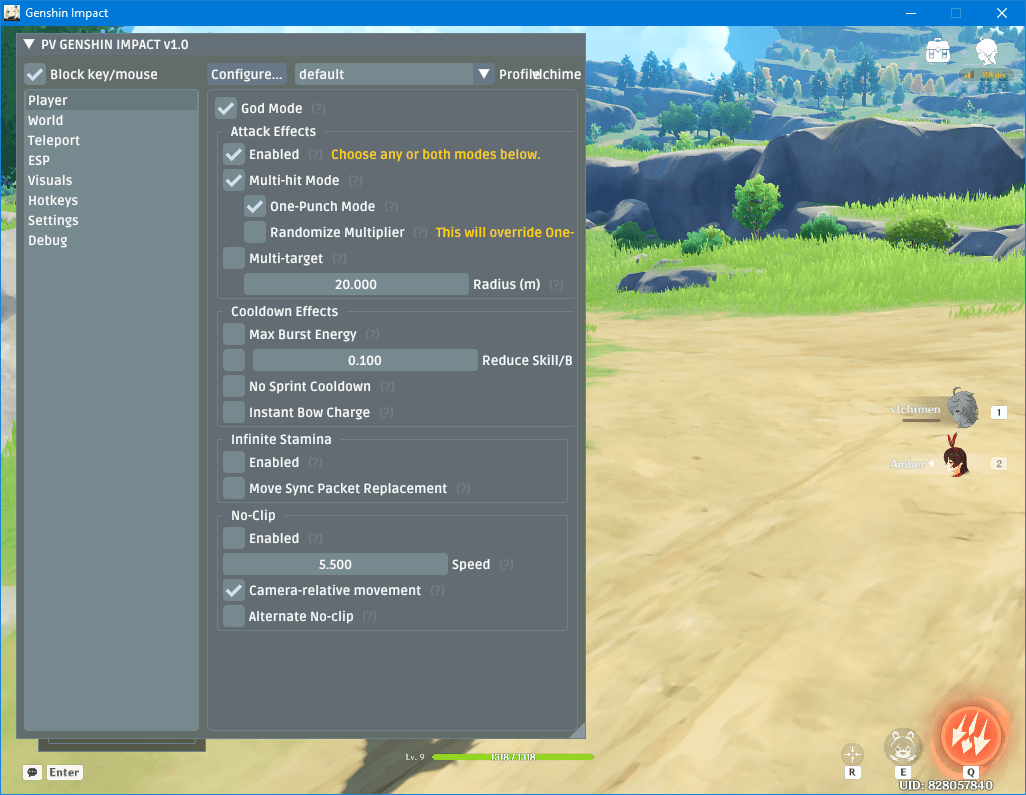The height and width of the screenshot is (795, 1026).
Task: Click the Configure... button
Action: click(x=247, y=75)
